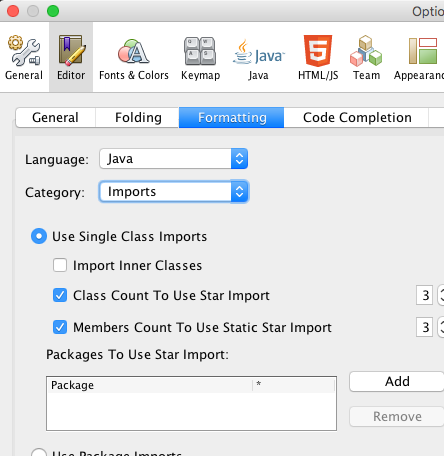This screenshot has height=456, width=444.
Task: Switch to the Folding tab
Action: (x=138, y=117)
